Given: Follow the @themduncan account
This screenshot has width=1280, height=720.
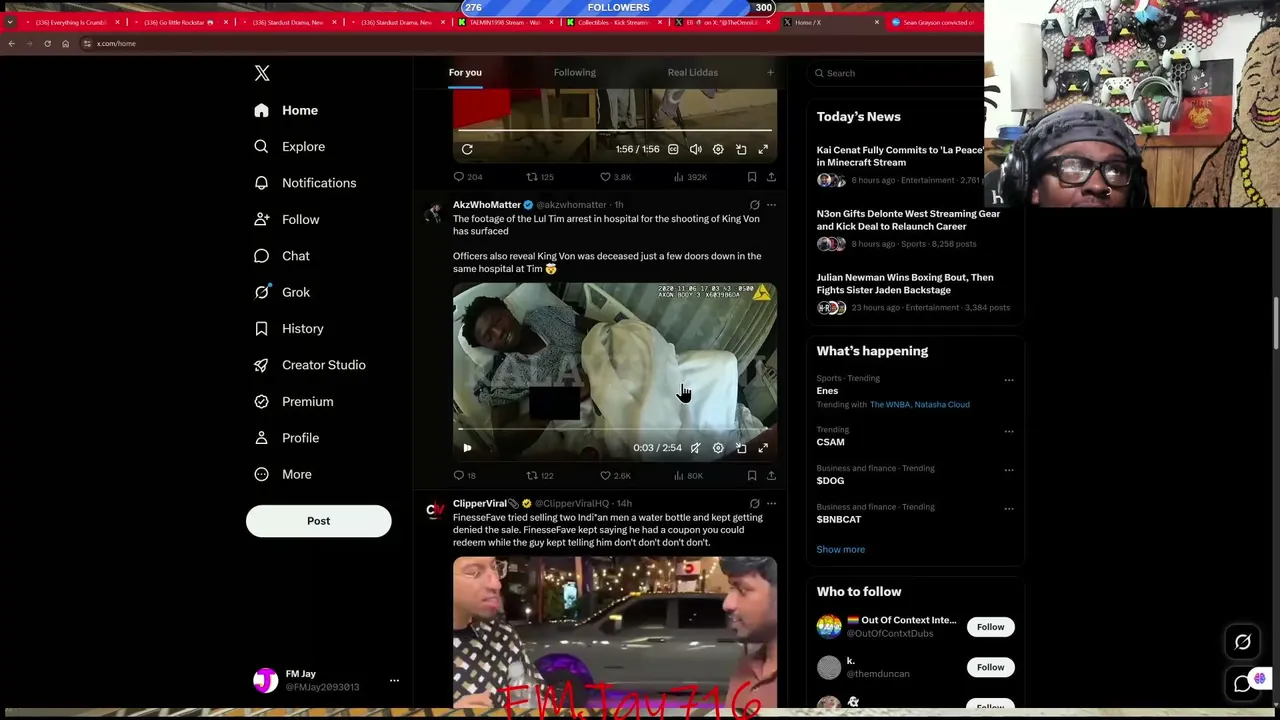Looking at the screenshot, I should (990, 667).
